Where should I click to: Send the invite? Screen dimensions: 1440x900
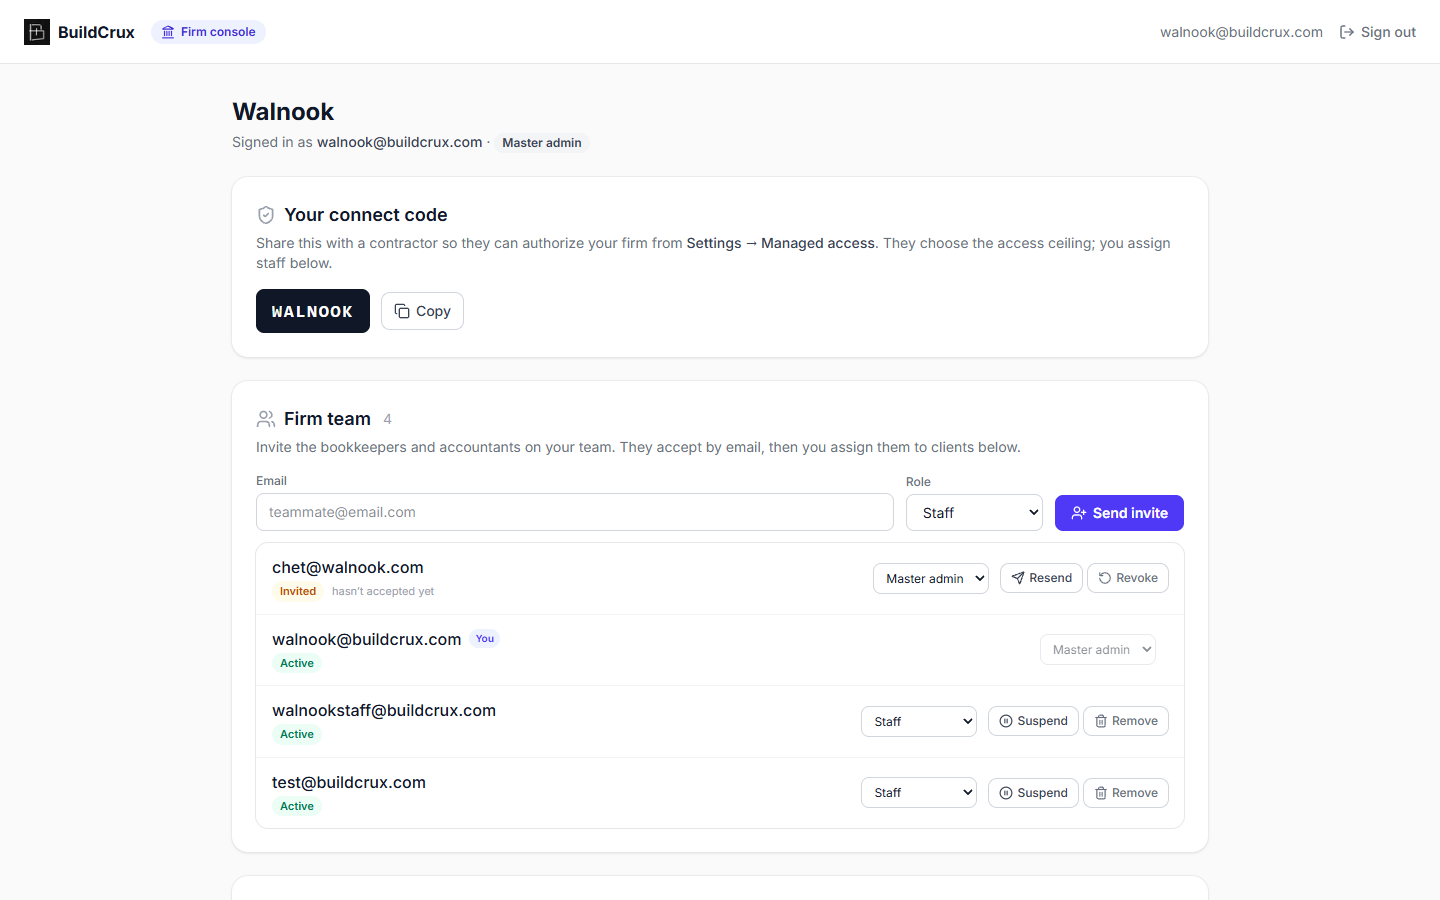point(1119,513)
